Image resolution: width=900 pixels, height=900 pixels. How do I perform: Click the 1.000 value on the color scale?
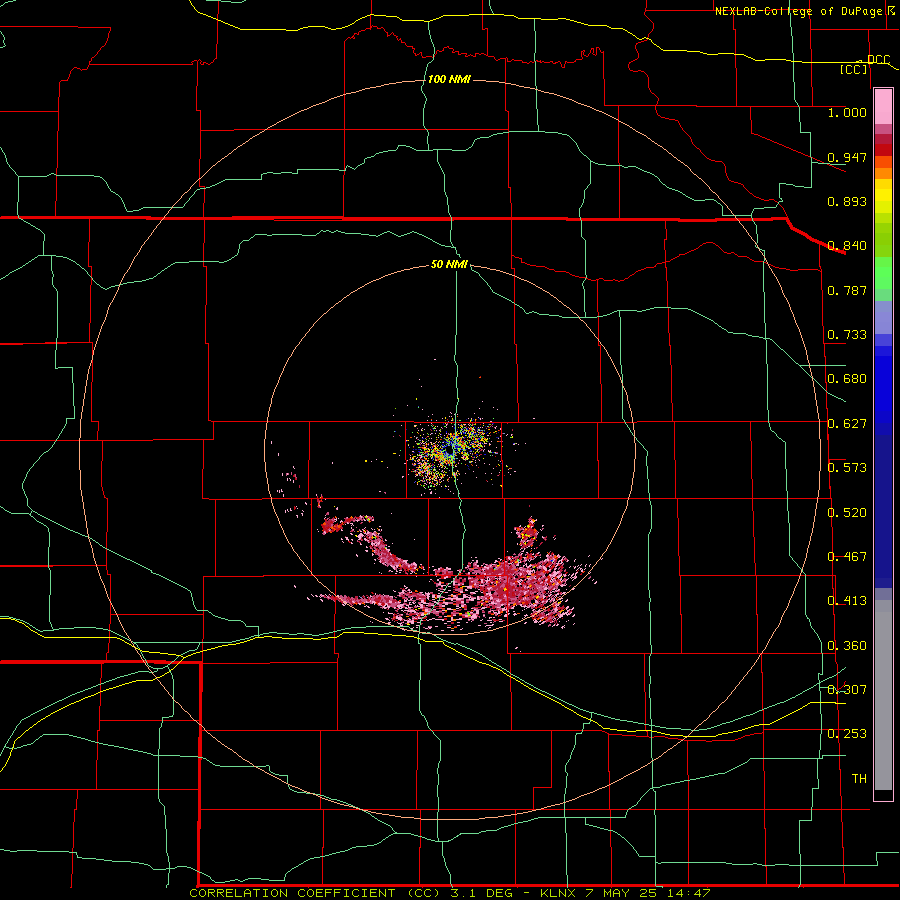[x=847, y=112]
